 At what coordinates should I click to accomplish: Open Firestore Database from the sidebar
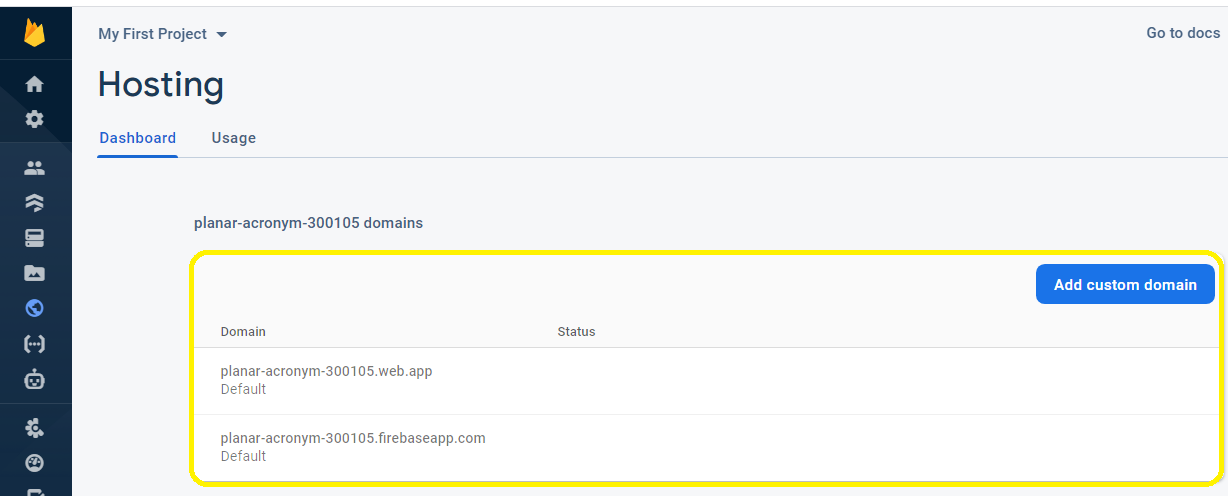click(35, 203)
